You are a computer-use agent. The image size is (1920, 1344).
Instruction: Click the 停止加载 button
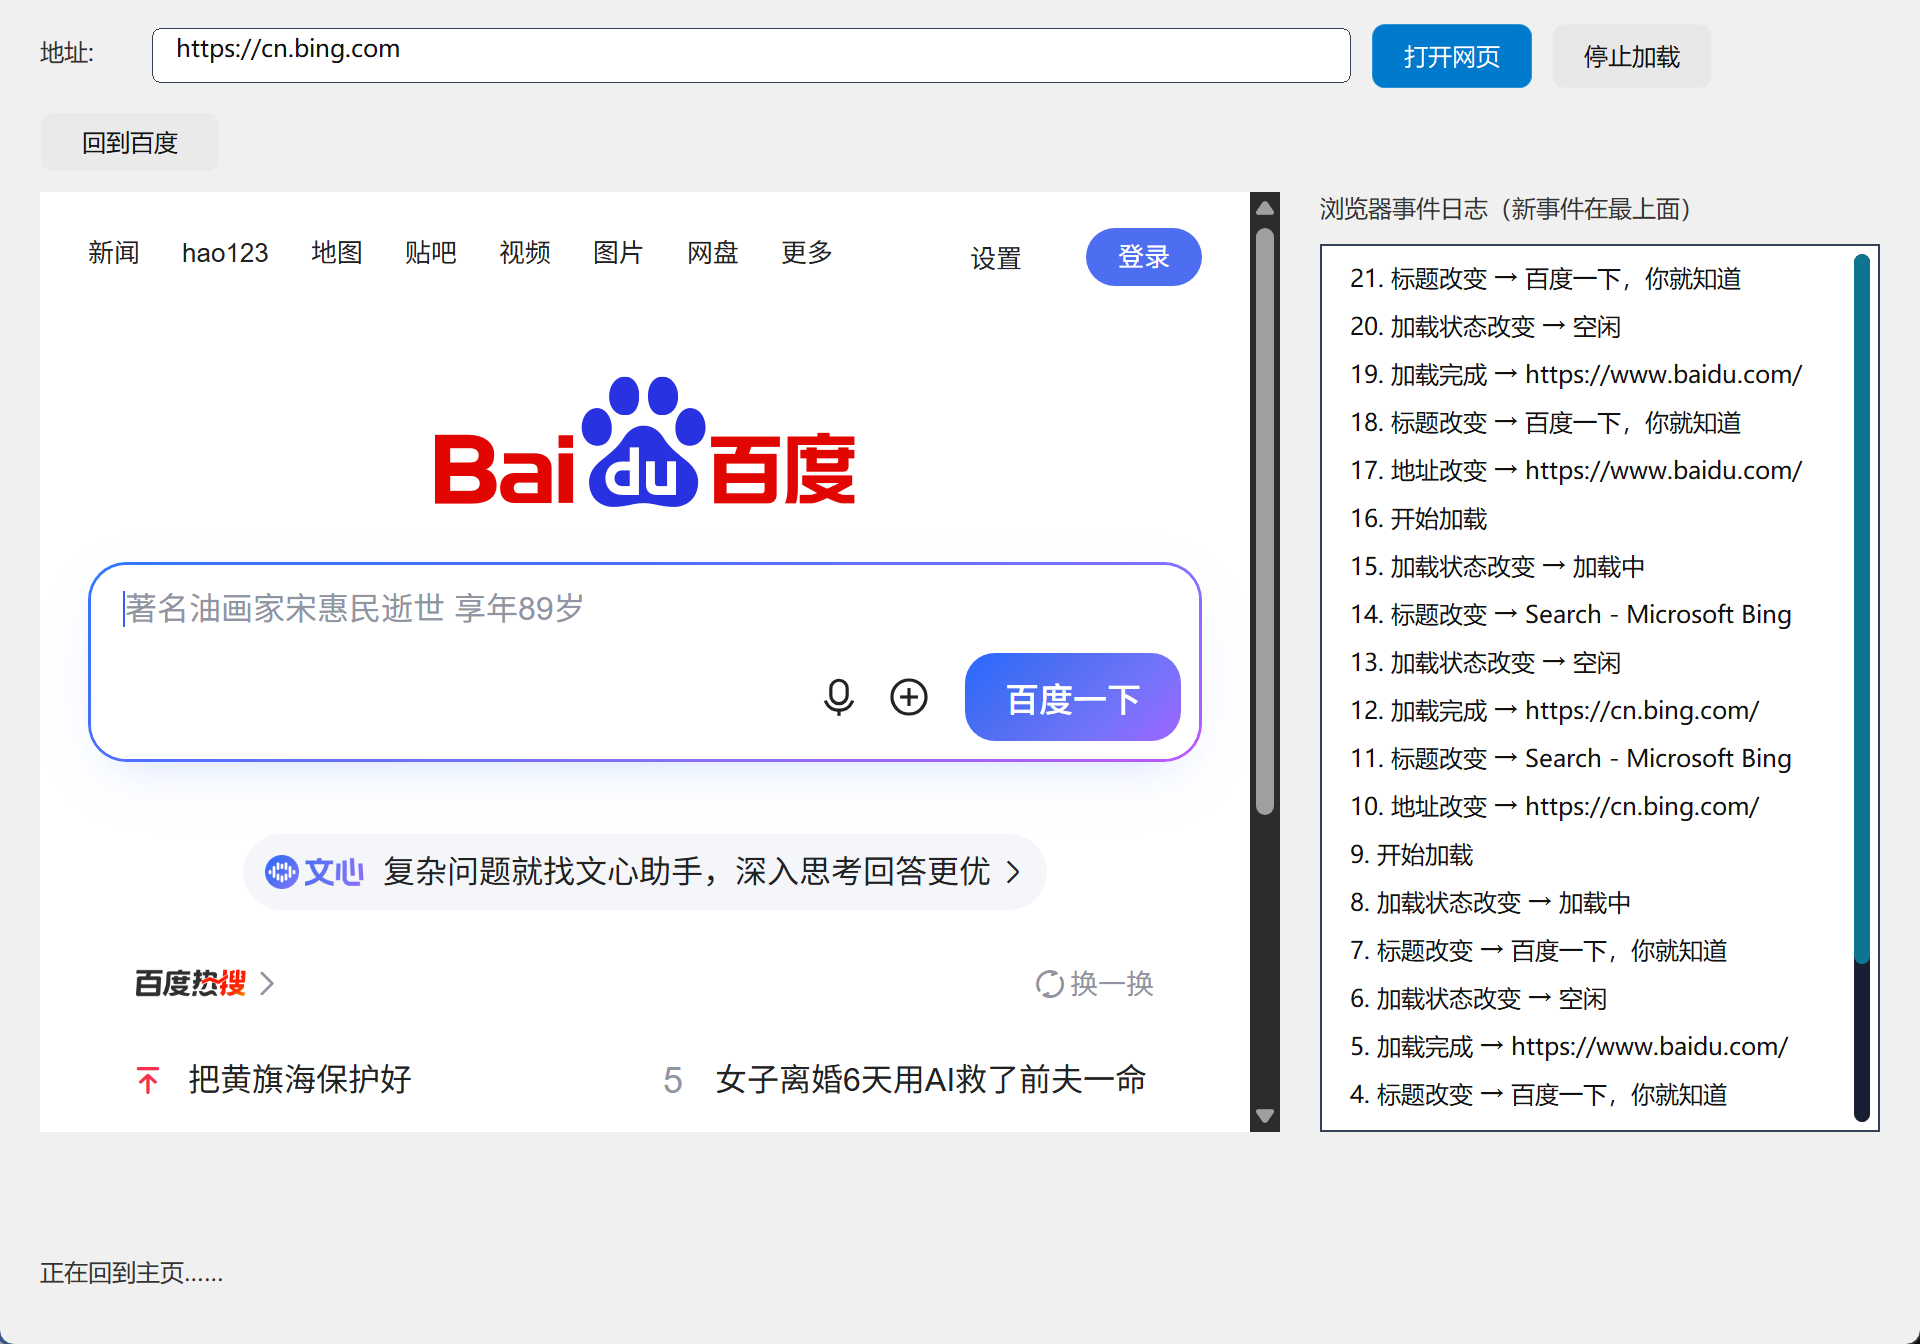pos(1631,56)
